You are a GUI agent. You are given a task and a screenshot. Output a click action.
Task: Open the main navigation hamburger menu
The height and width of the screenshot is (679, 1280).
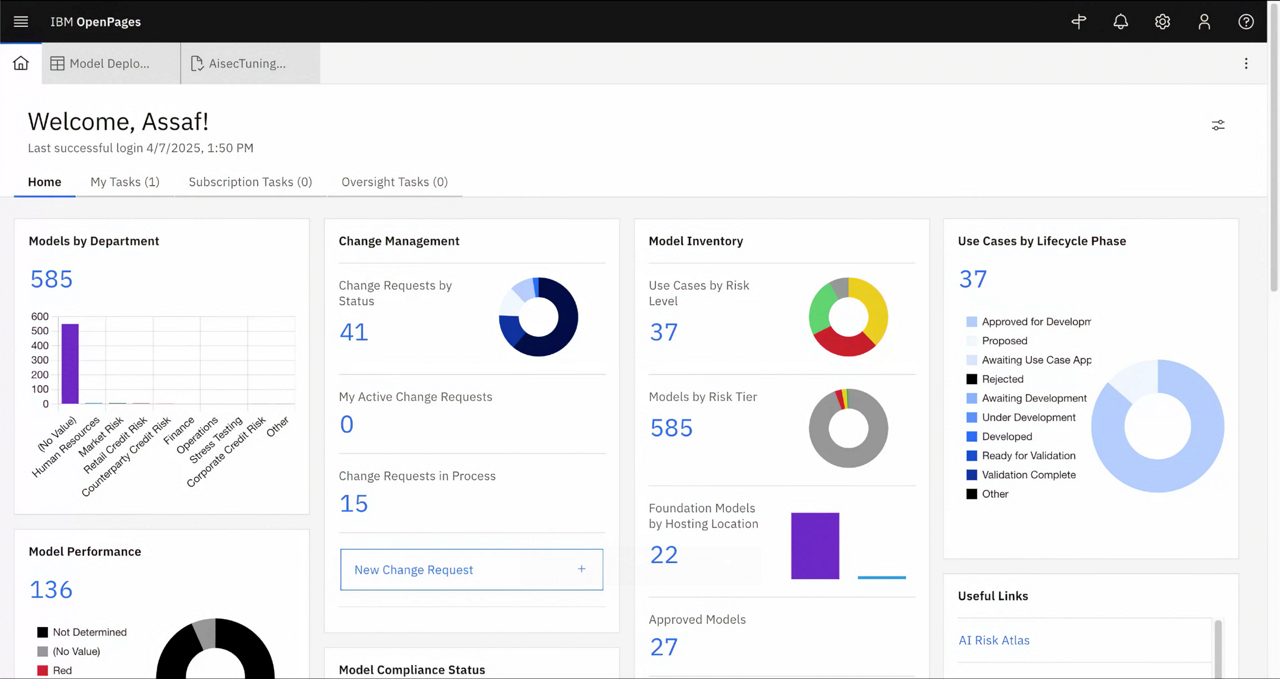point(20,21)
